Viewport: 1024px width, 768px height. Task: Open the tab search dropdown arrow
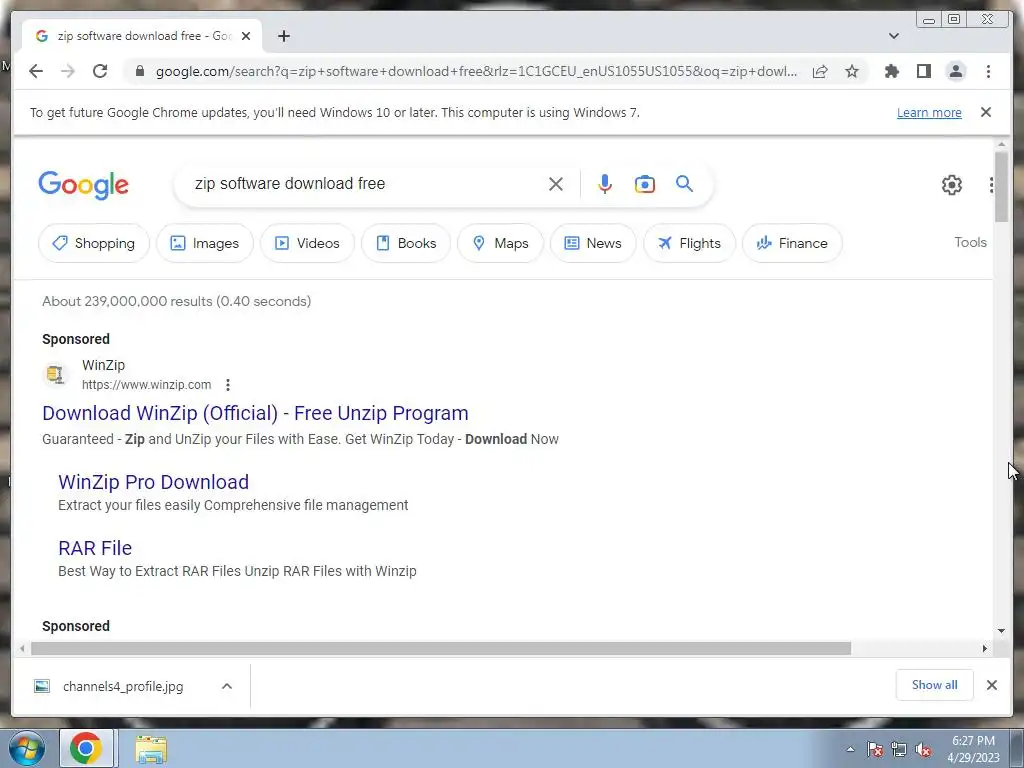click(894, 36)
